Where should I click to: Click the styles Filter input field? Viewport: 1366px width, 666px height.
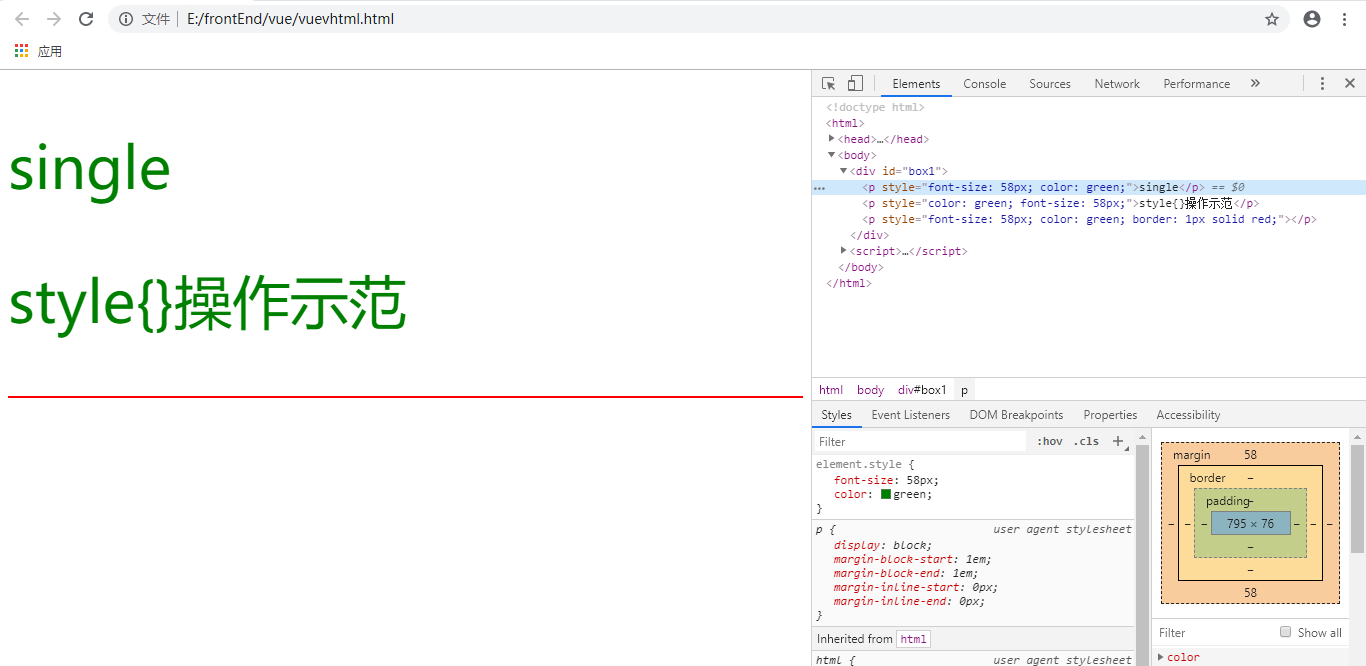coord(920,441)
